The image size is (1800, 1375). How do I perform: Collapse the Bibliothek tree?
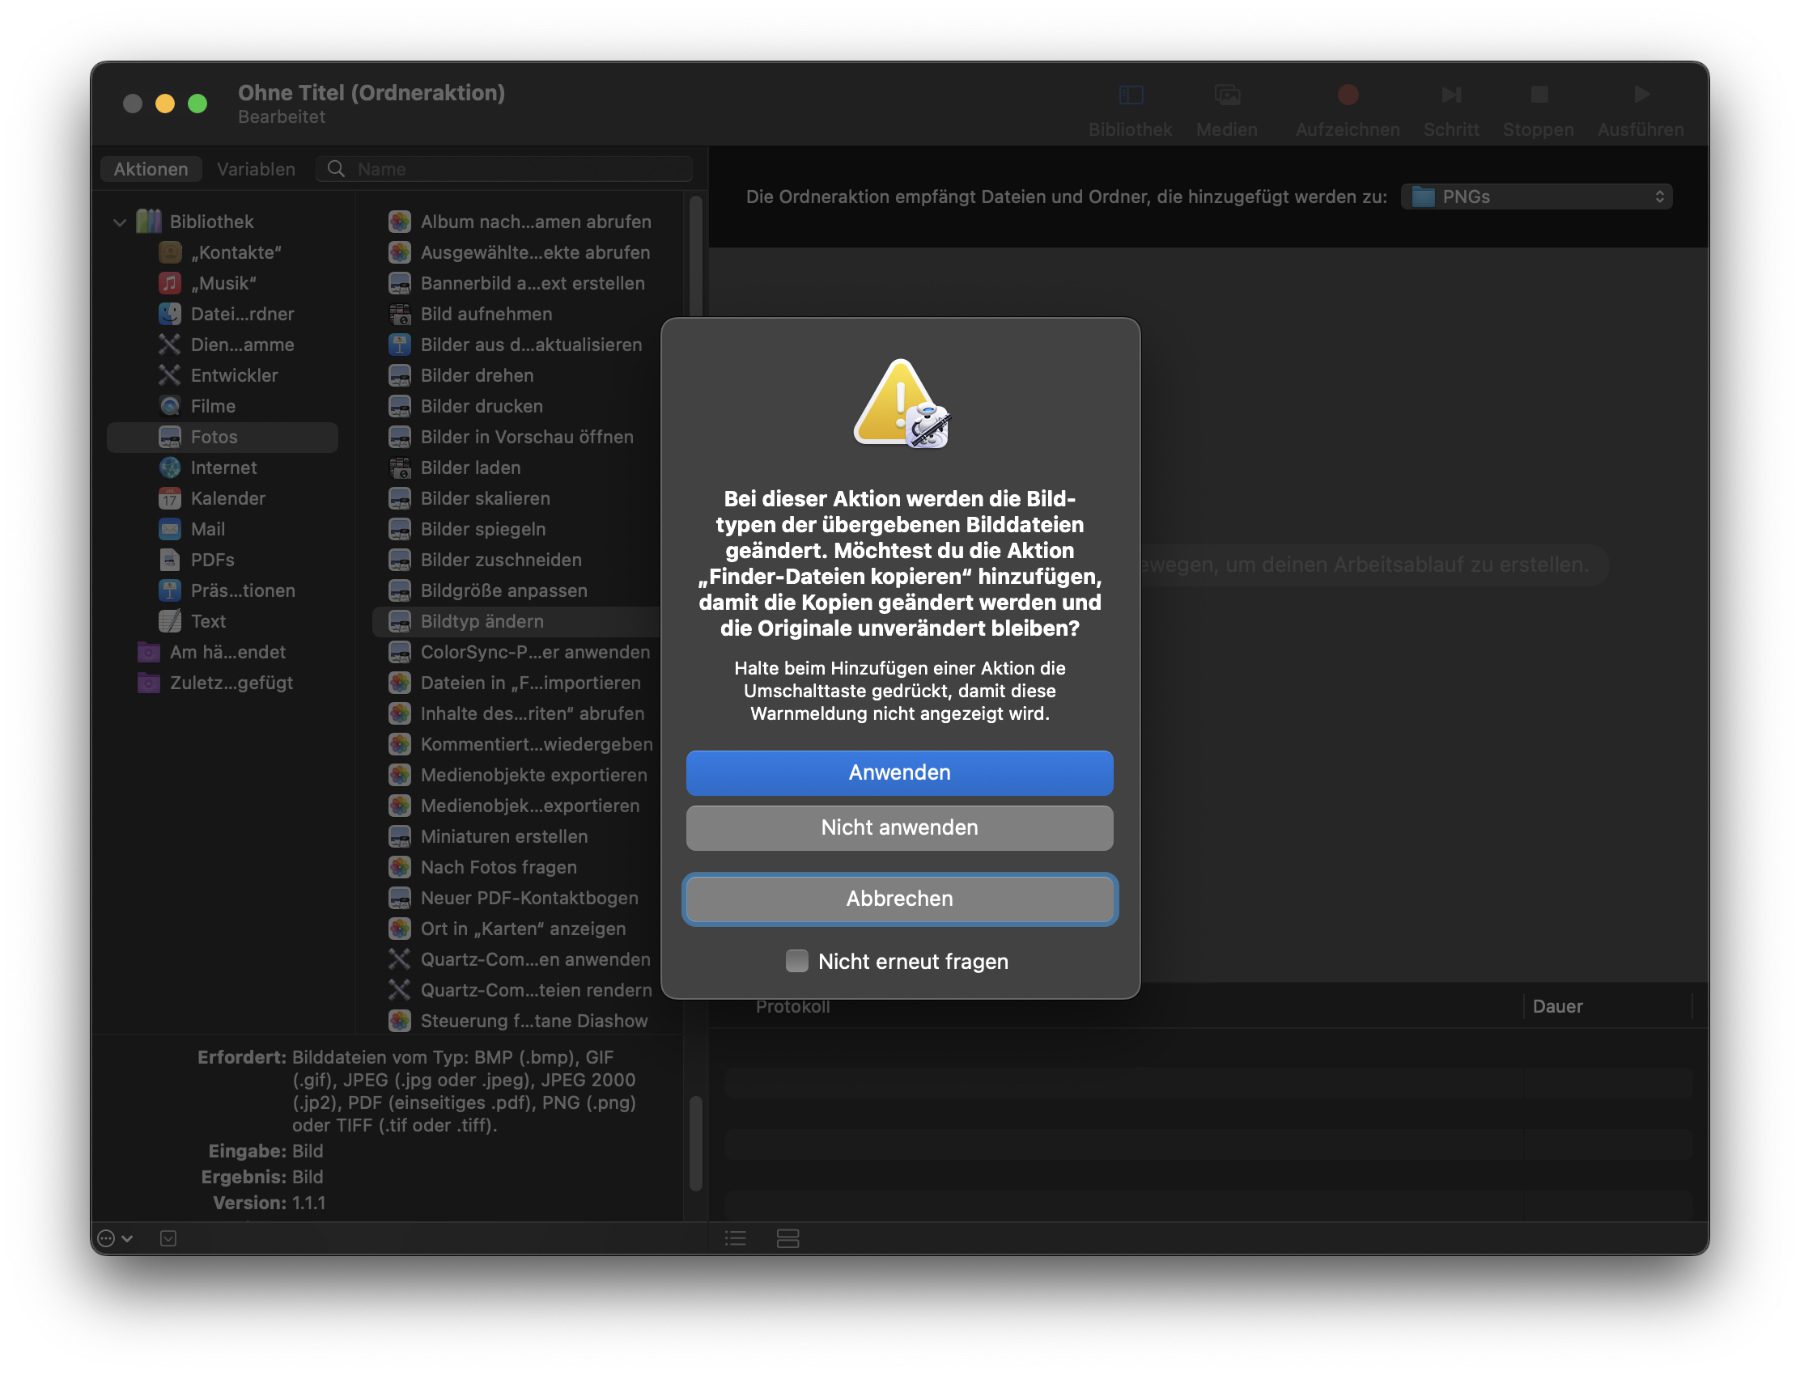pyautogui.click(x=120, y=222)
